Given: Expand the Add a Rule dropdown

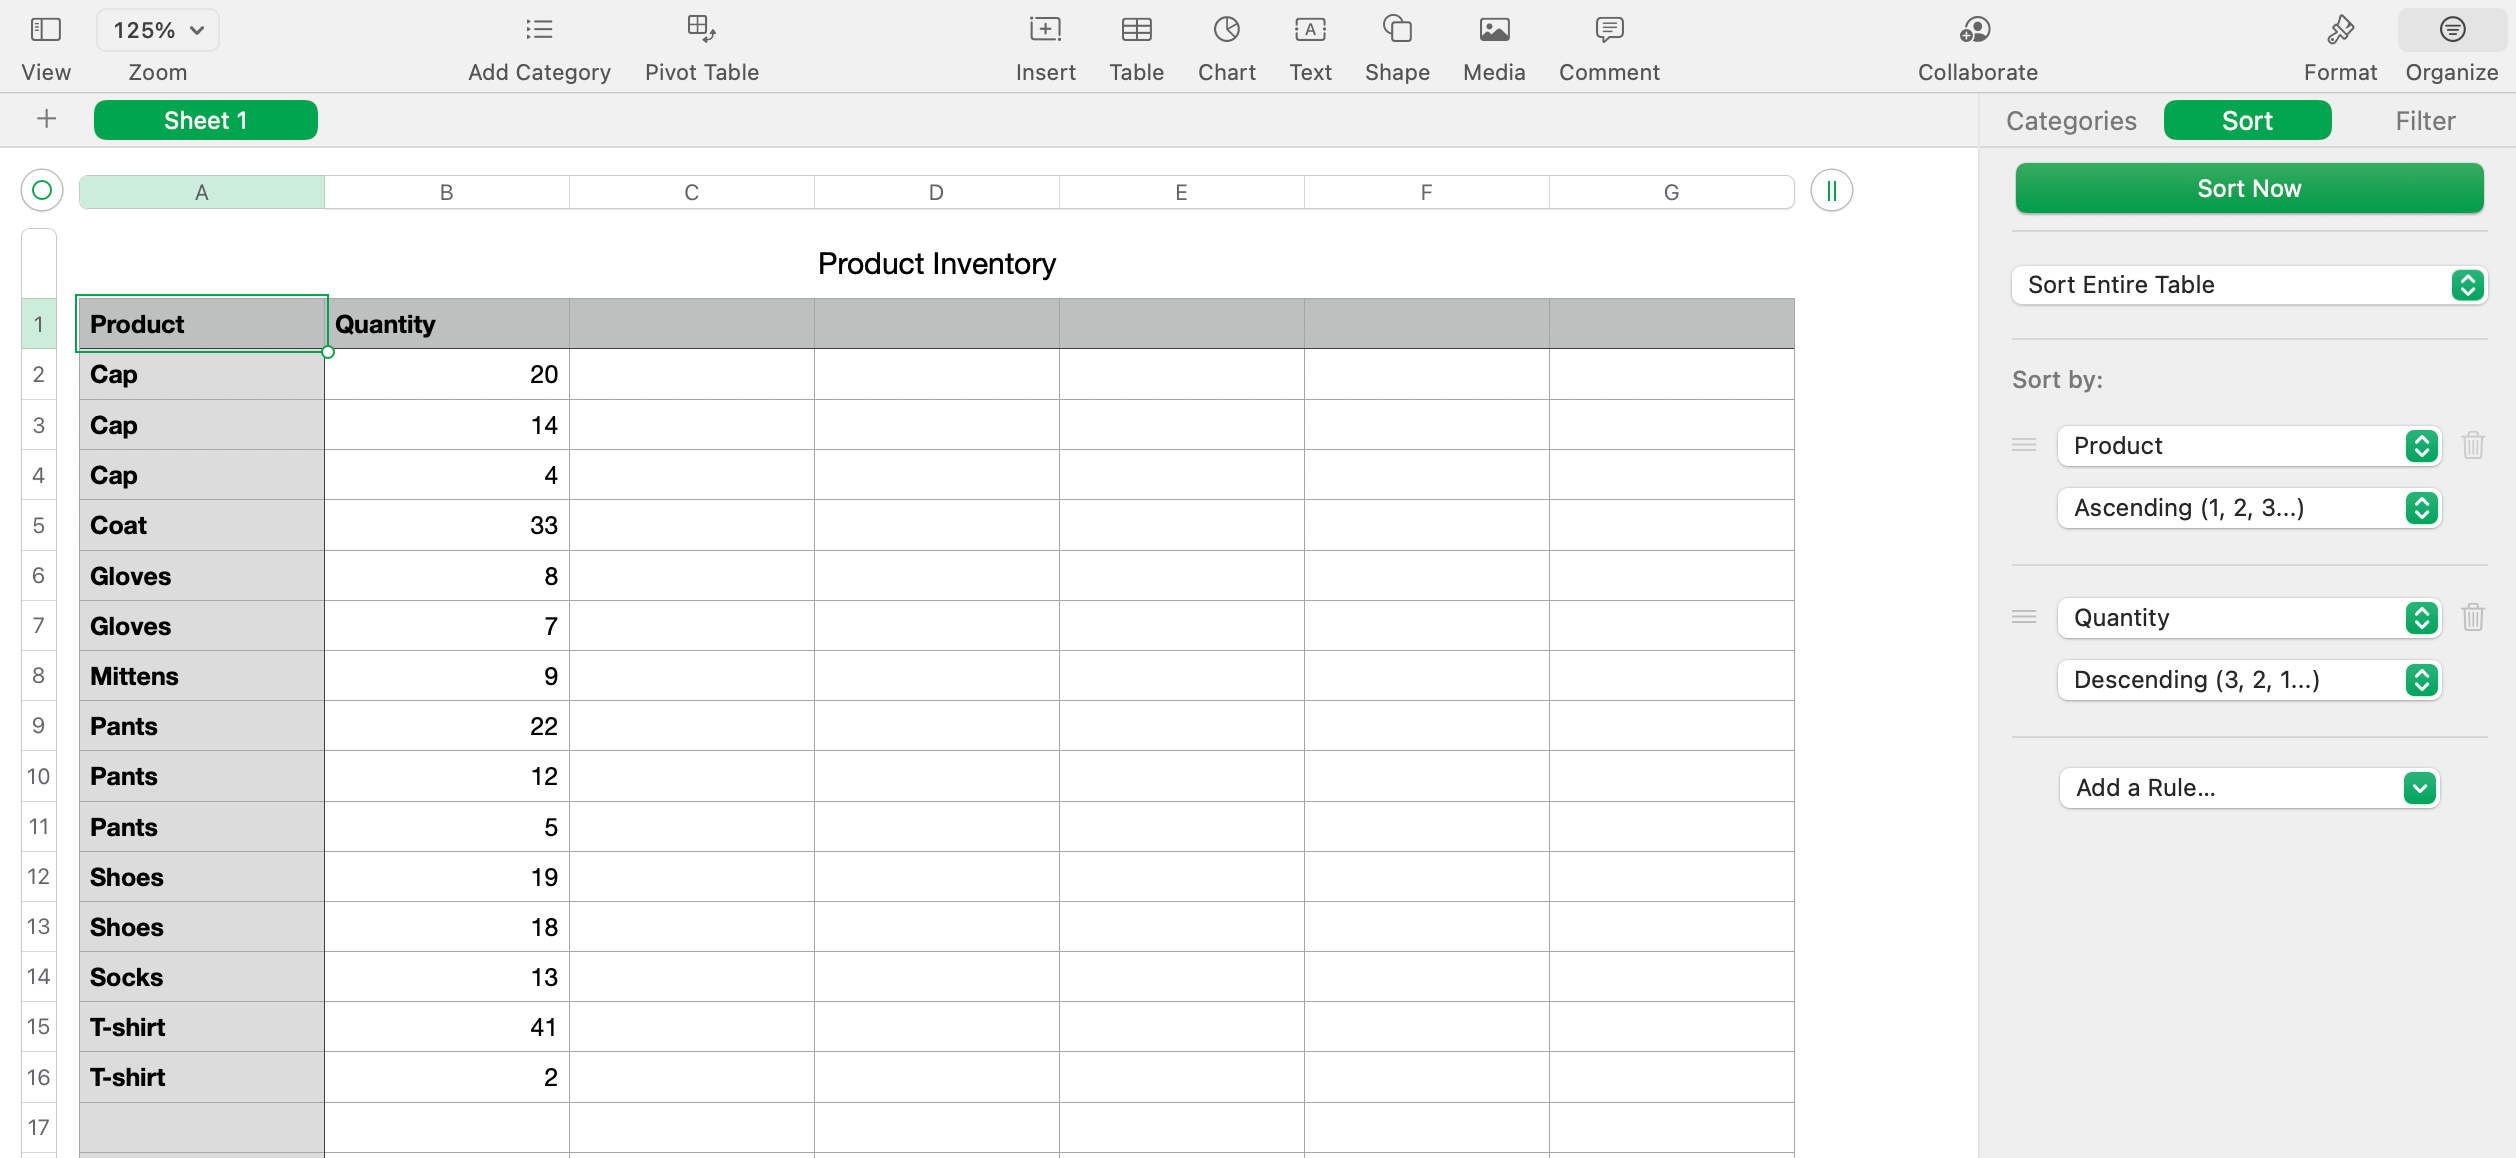Looking at the screenshot, I should 2248,788.
